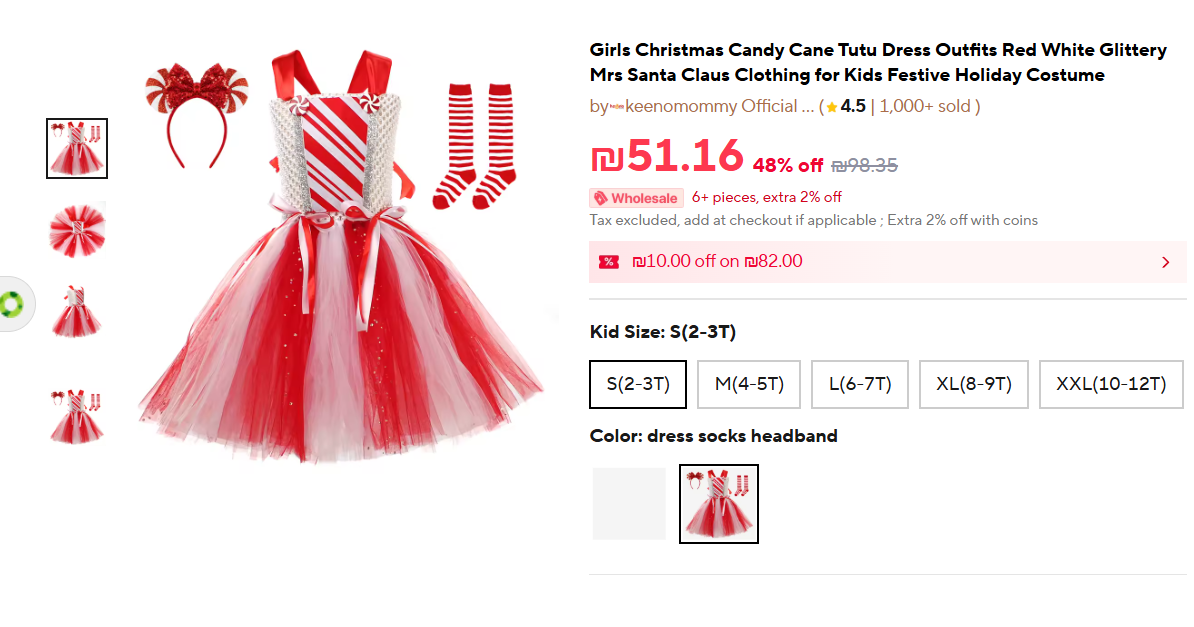1194x627 pixels.
Task: Open keenomommy Official store link
Action: click(x=711, y=107)
